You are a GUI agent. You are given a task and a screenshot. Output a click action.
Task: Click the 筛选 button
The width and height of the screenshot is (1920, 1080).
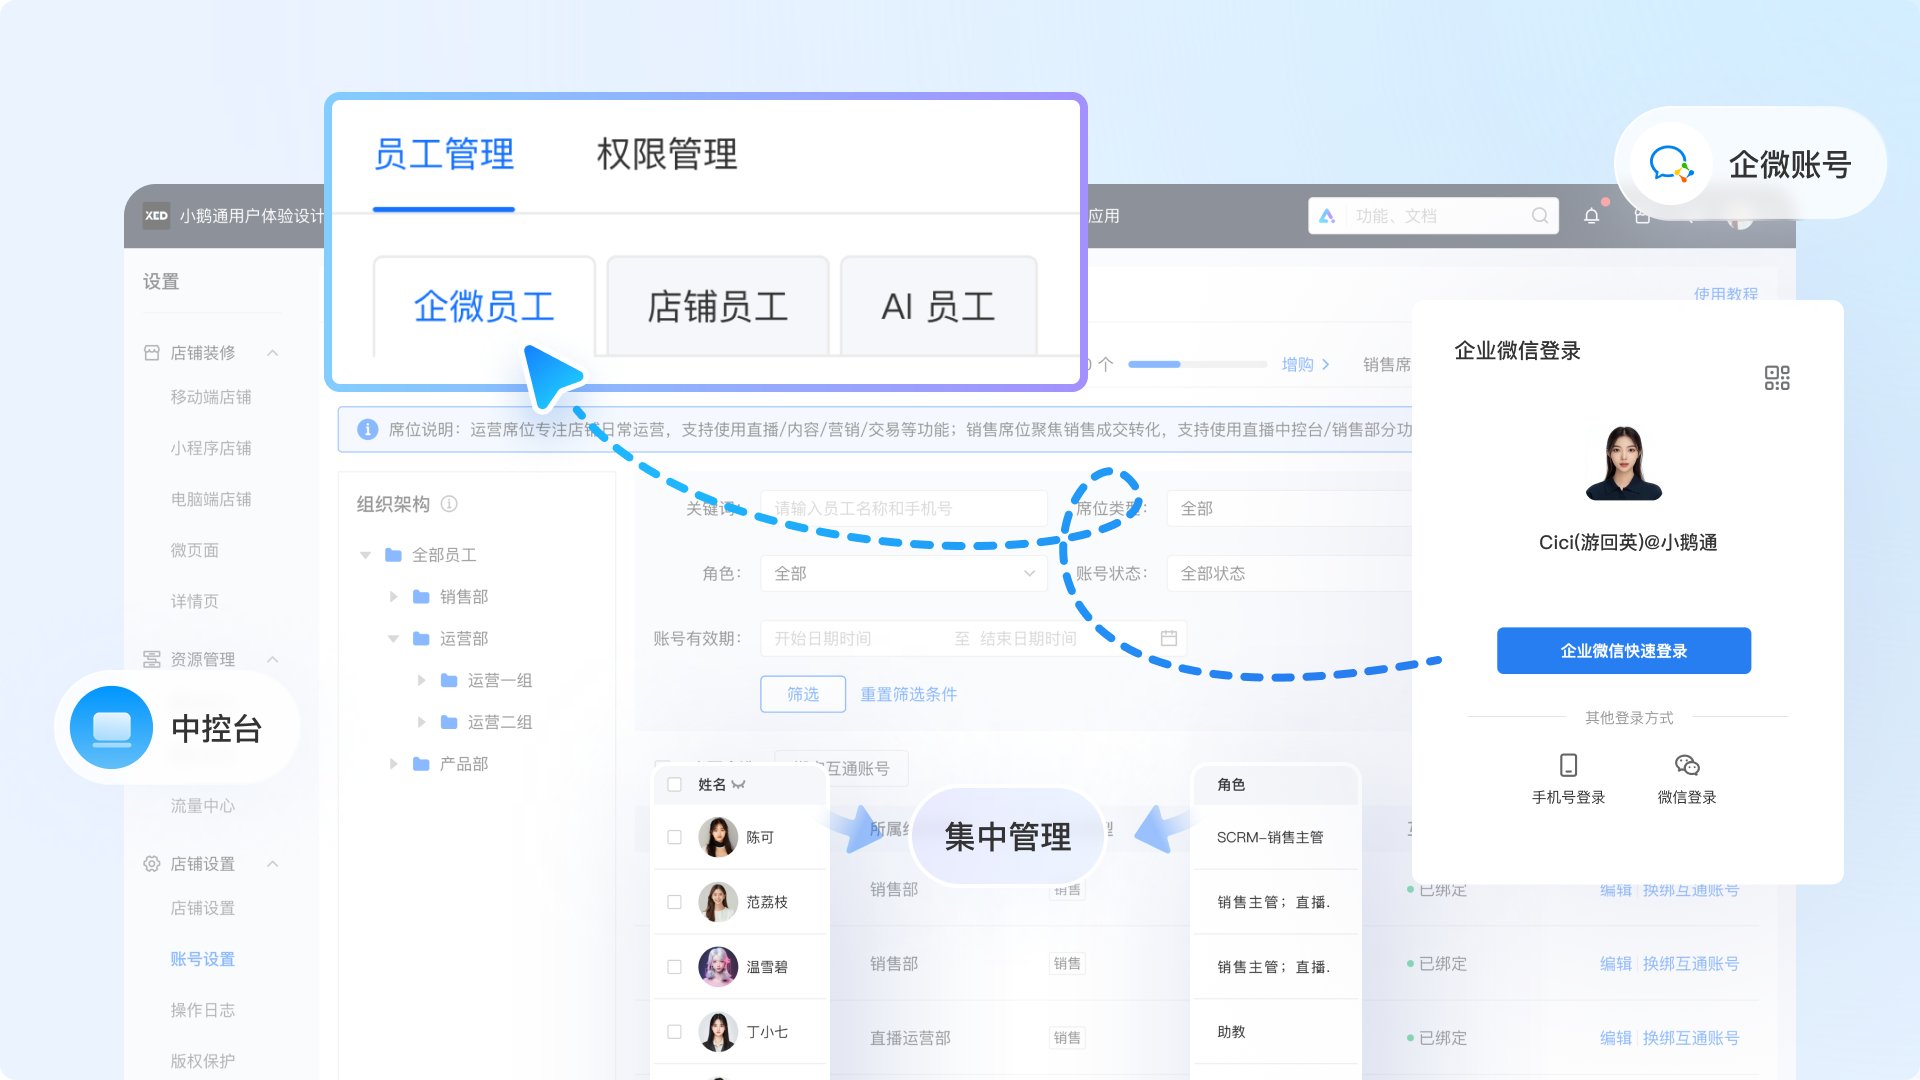click(803, 694)
